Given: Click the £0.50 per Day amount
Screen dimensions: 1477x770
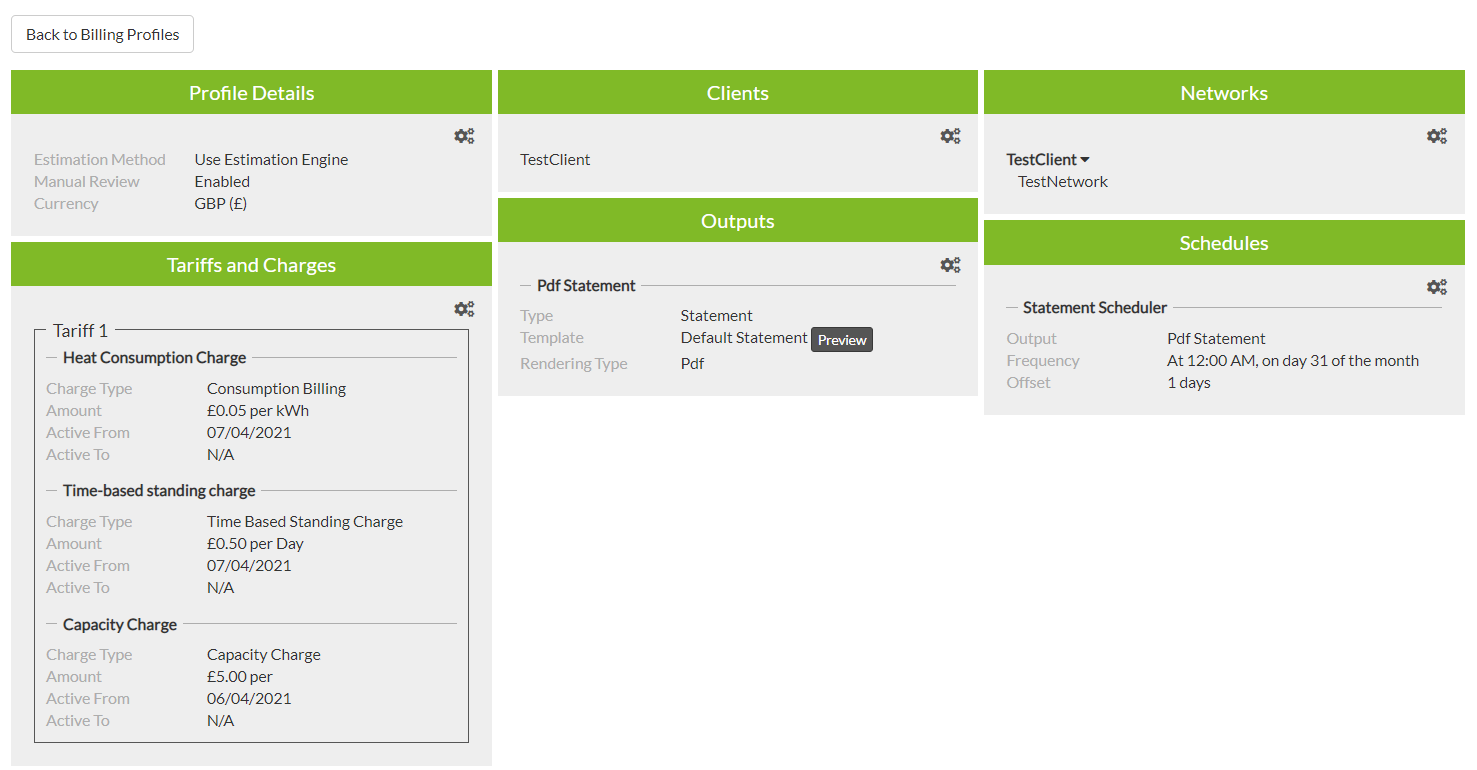Looking at the screenshot, I should click(x=255, y=543).
